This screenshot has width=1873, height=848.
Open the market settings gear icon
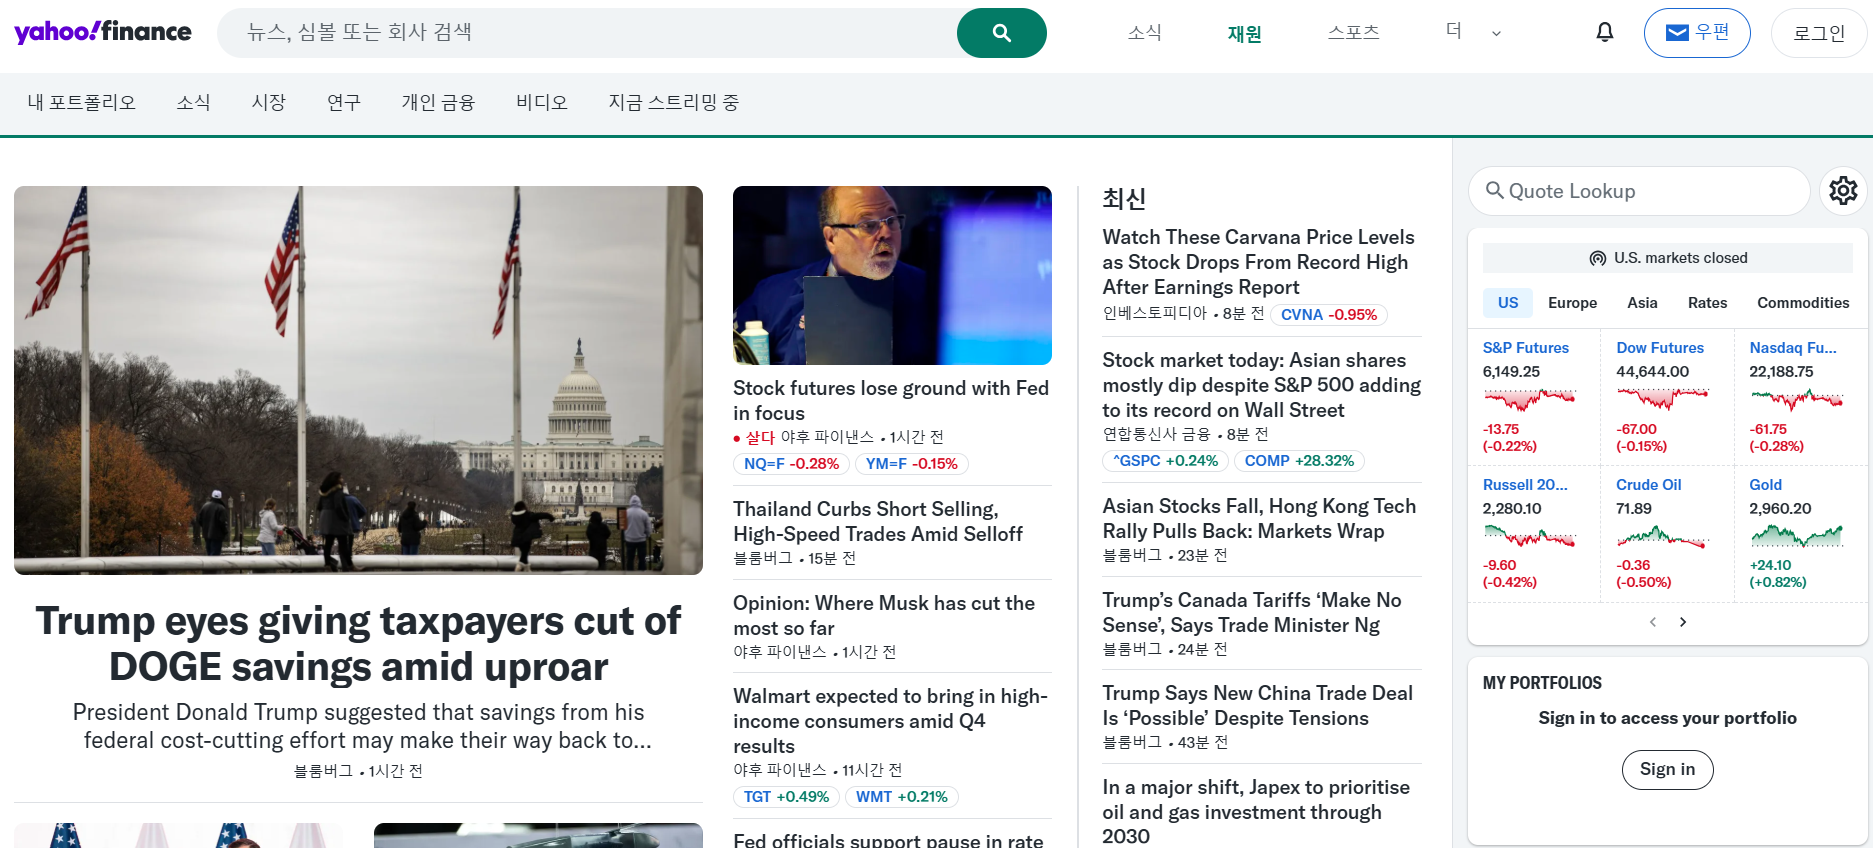1843,190
